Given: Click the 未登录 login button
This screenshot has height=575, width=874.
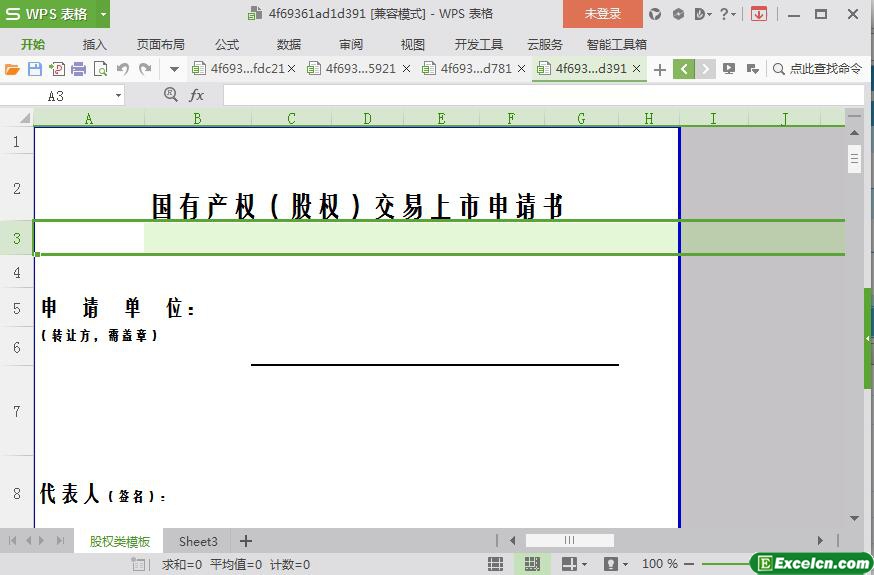Looking at the screenshot, I should (x=602, y=14).
